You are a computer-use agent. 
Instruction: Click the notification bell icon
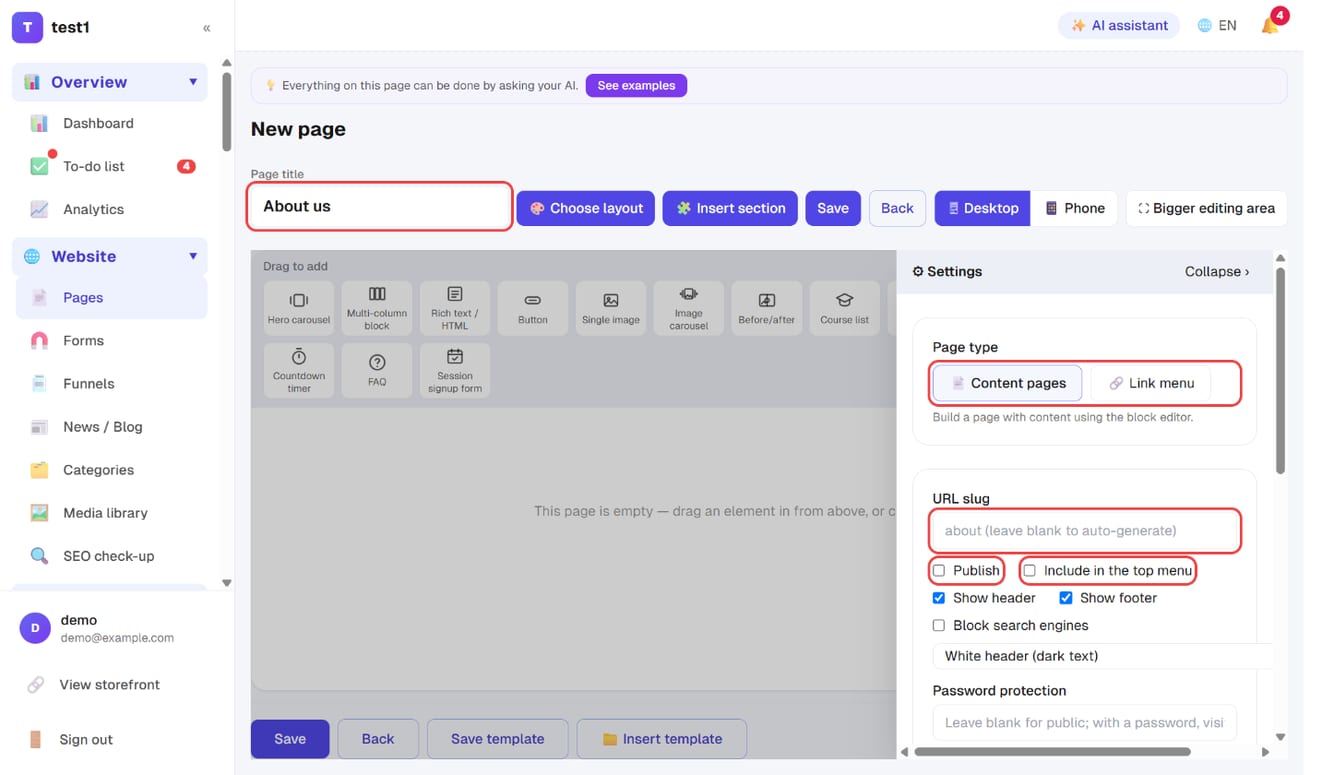[x=1270, y=26]
